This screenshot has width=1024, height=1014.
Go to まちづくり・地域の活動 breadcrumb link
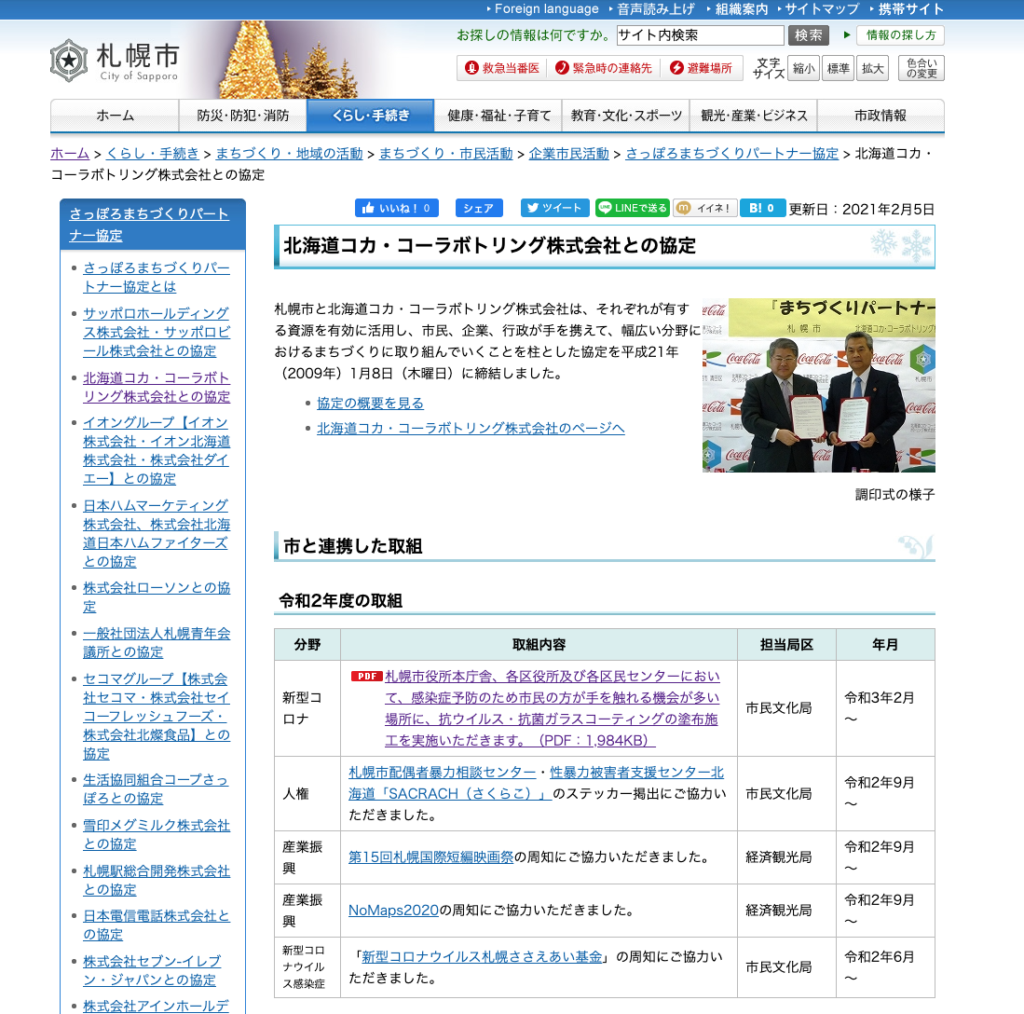point(289,153)
